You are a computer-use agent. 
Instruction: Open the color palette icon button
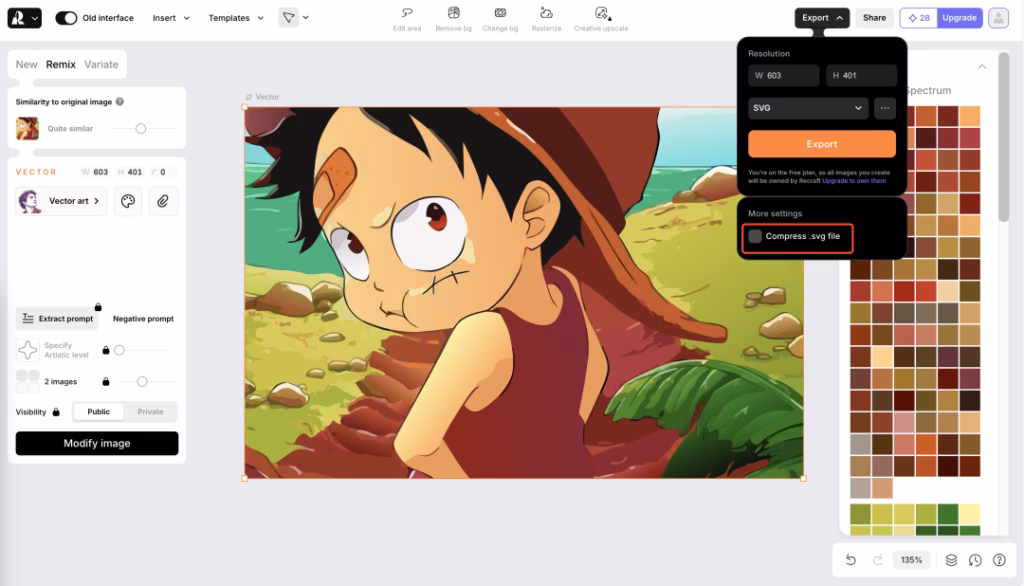[x=128, y=201]
